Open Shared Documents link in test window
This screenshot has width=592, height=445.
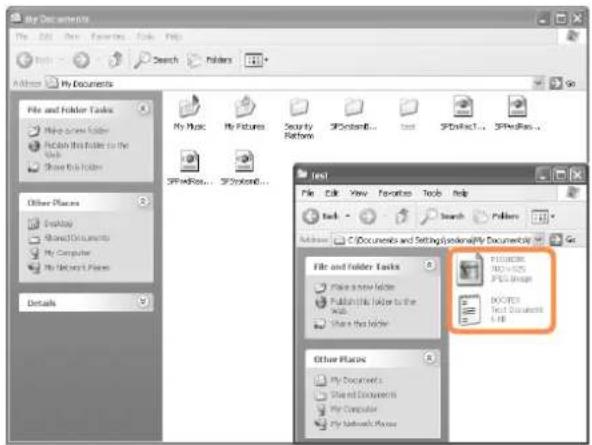pos(356,395)
